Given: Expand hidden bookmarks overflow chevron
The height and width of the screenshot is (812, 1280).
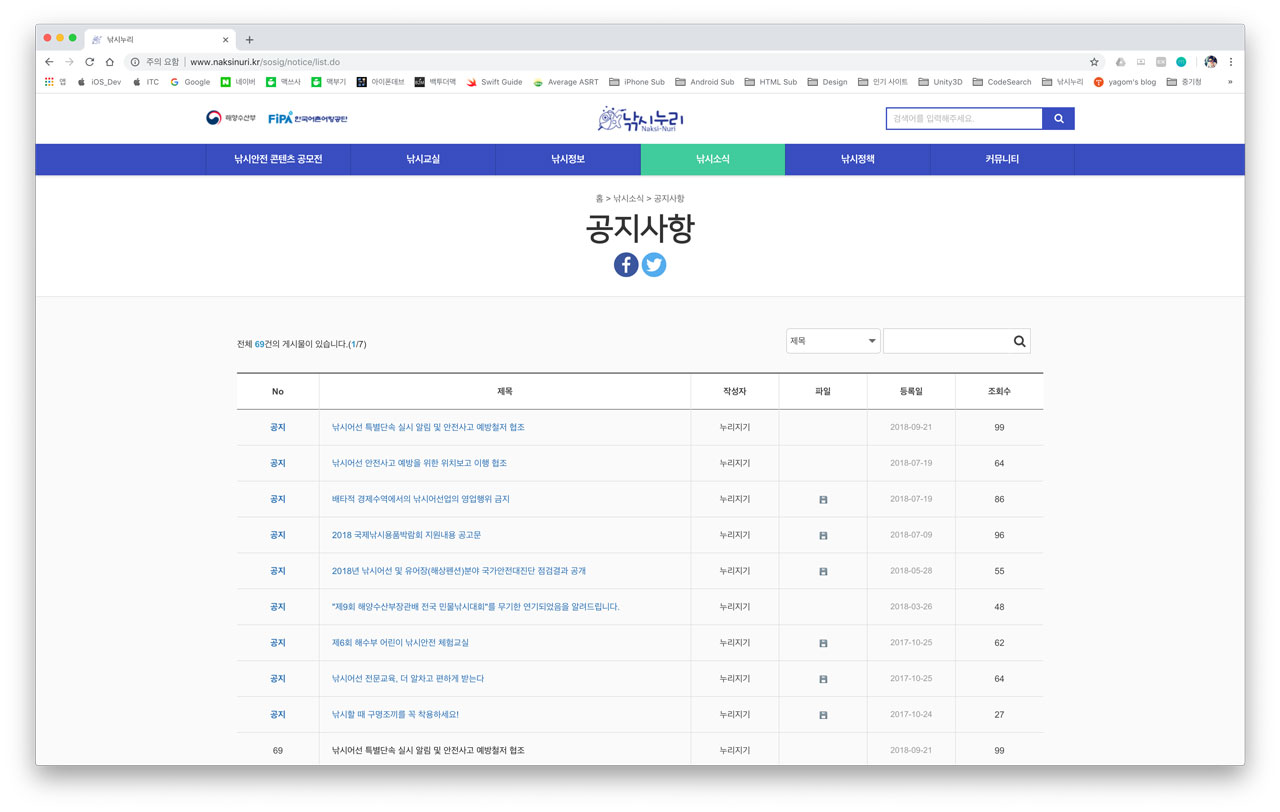Looking at the screenshot, I should pyautogui.click(x=1230, y=82).
